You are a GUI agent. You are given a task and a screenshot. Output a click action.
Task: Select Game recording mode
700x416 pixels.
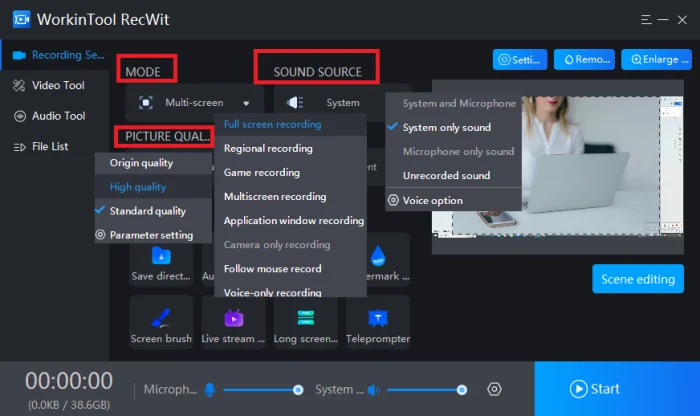click(x=291, y=173)
